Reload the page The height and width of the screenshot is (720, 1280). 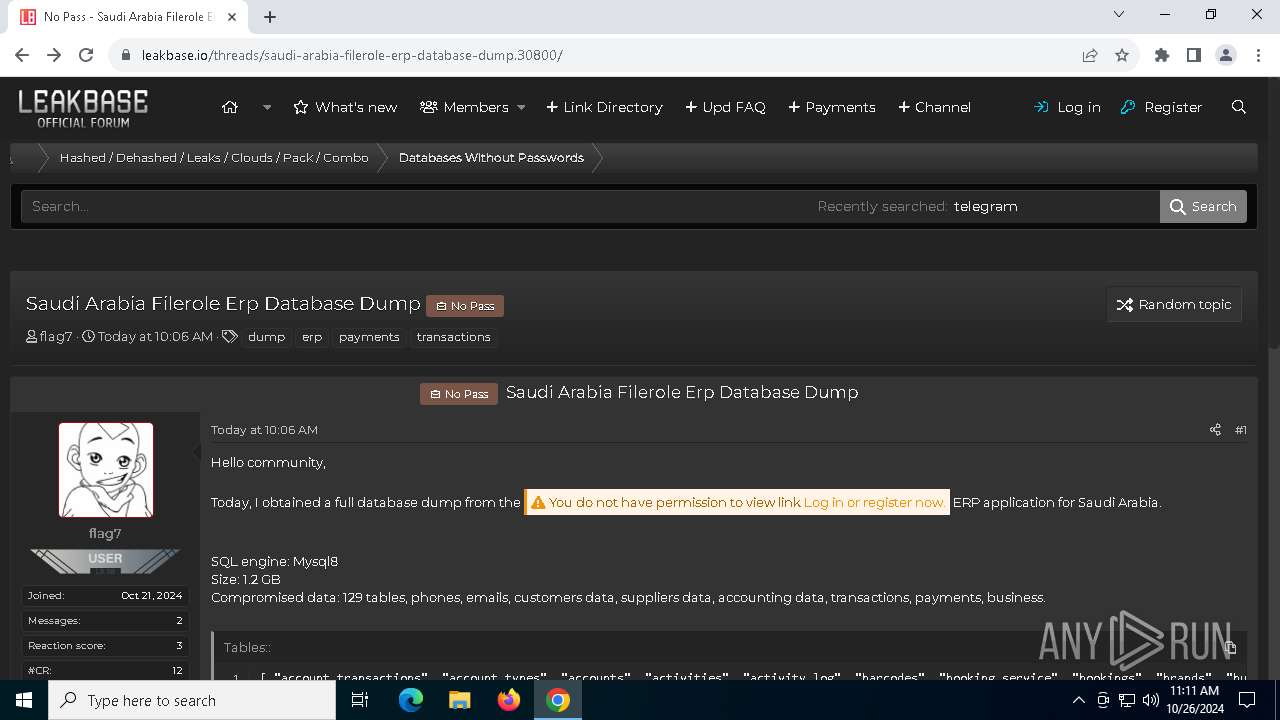(86, 55)
